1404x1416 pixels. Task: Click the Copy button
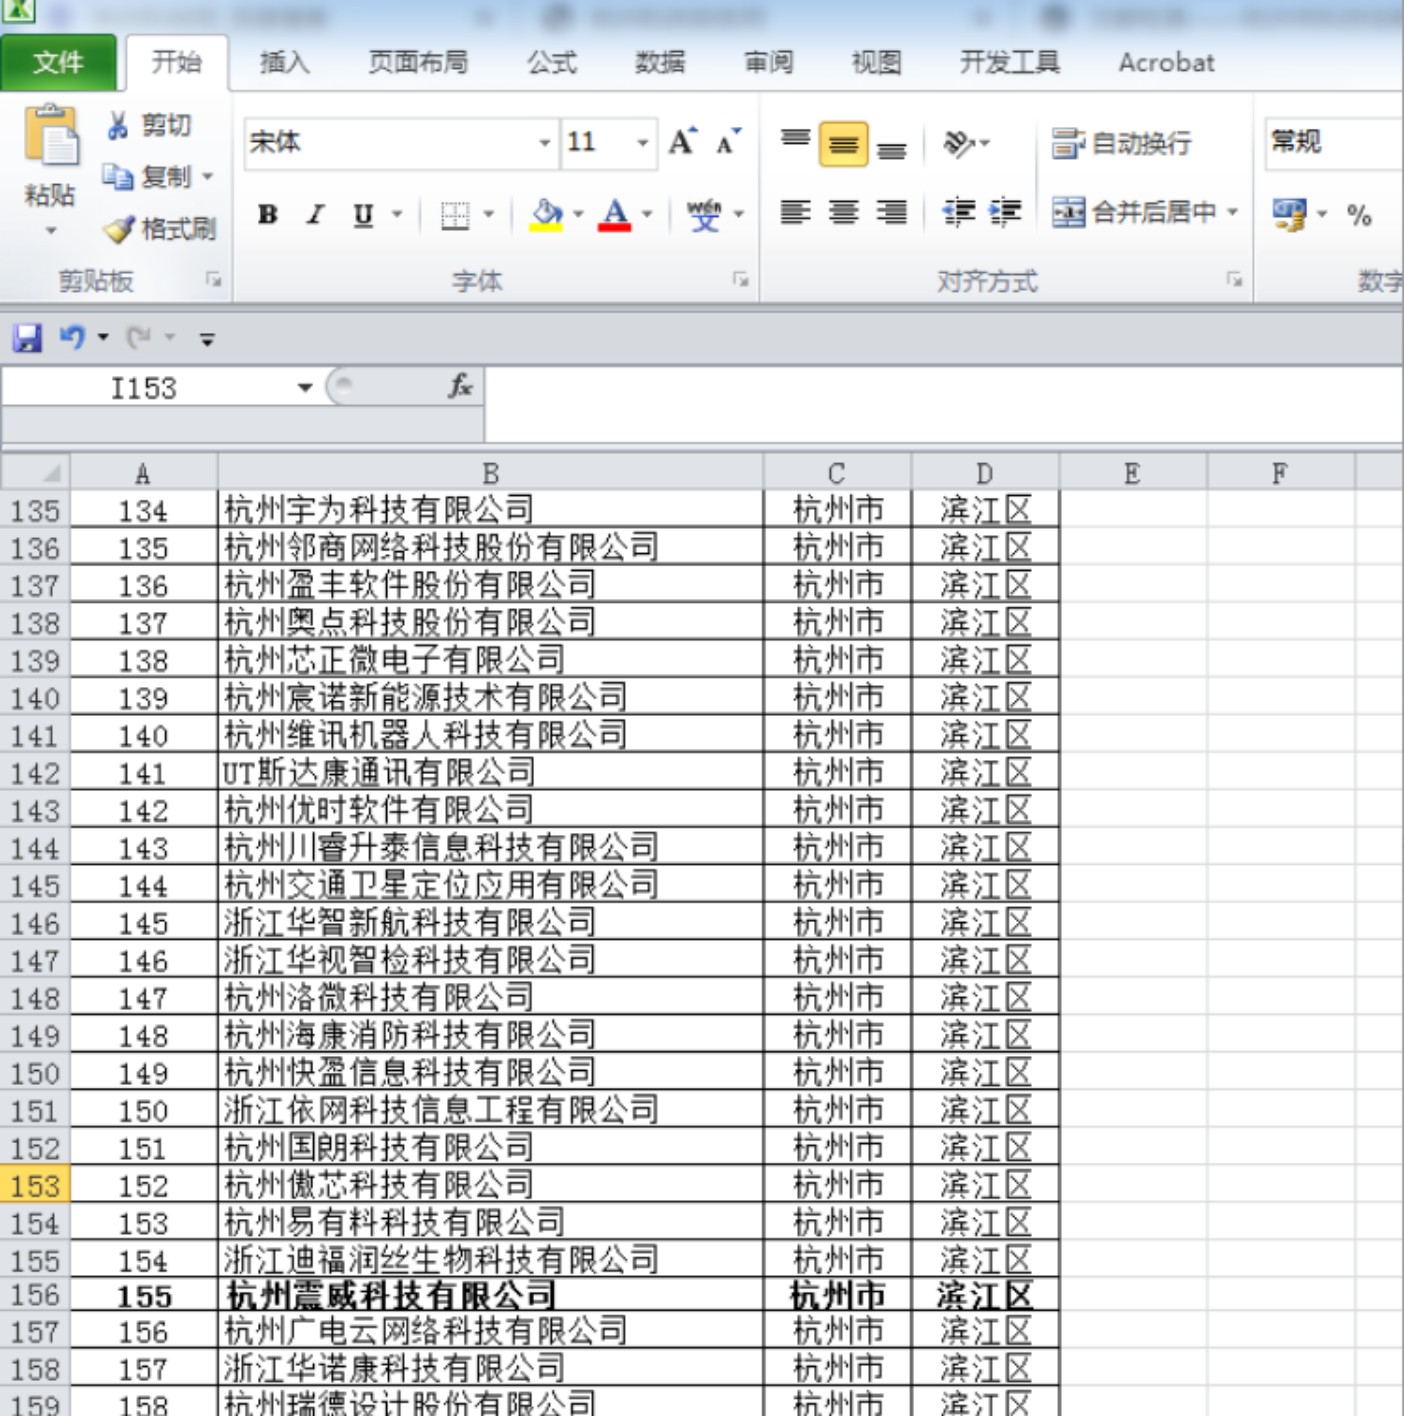tap(146, 177)
